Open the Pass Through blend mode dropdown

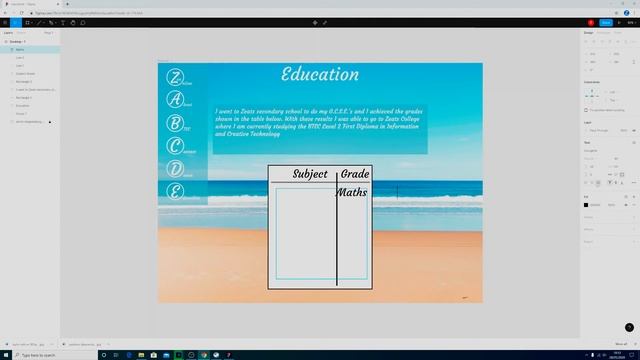click(599, 131)
